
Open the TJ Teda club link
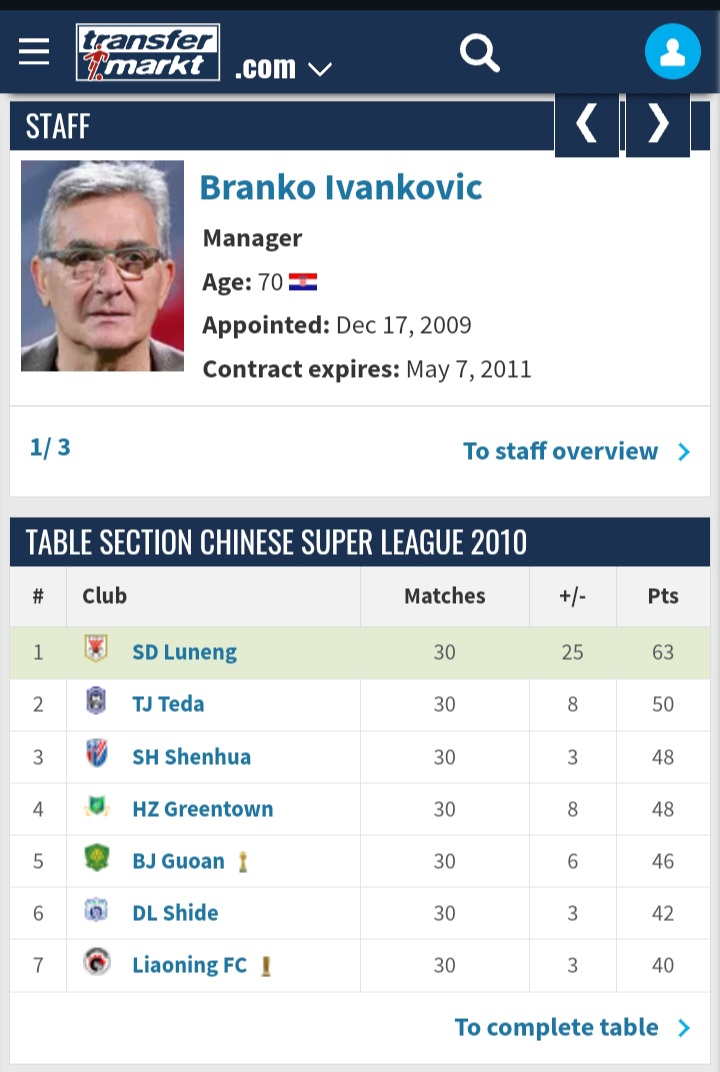pyautogui.click(x=168, y=704)
